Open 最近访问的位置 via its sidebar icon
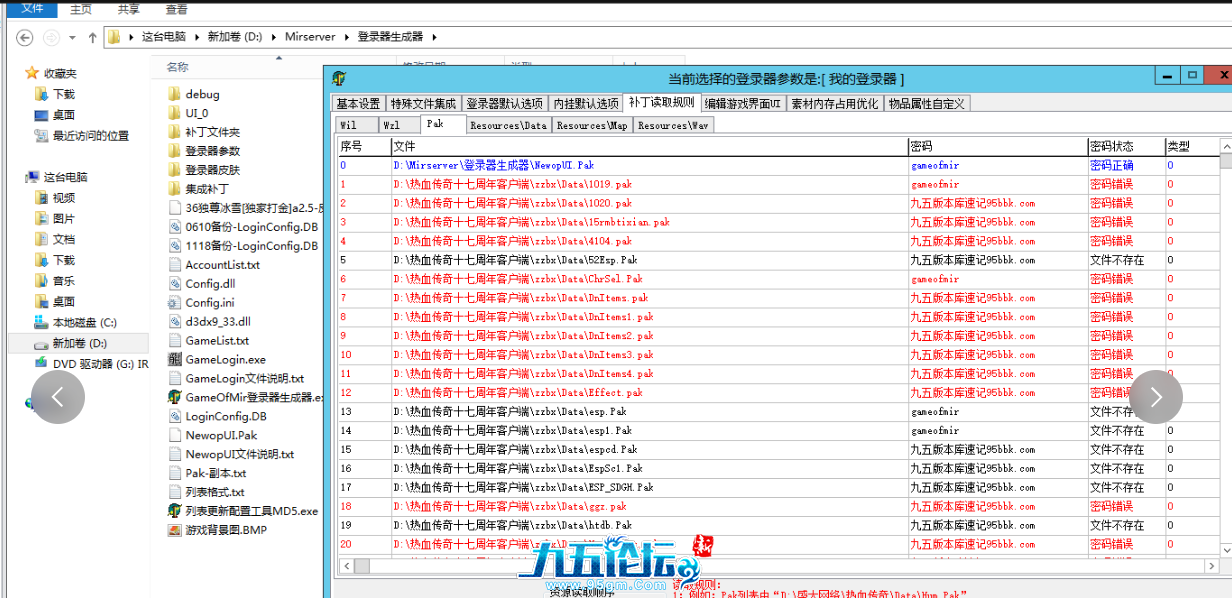 tap(41, 135)
